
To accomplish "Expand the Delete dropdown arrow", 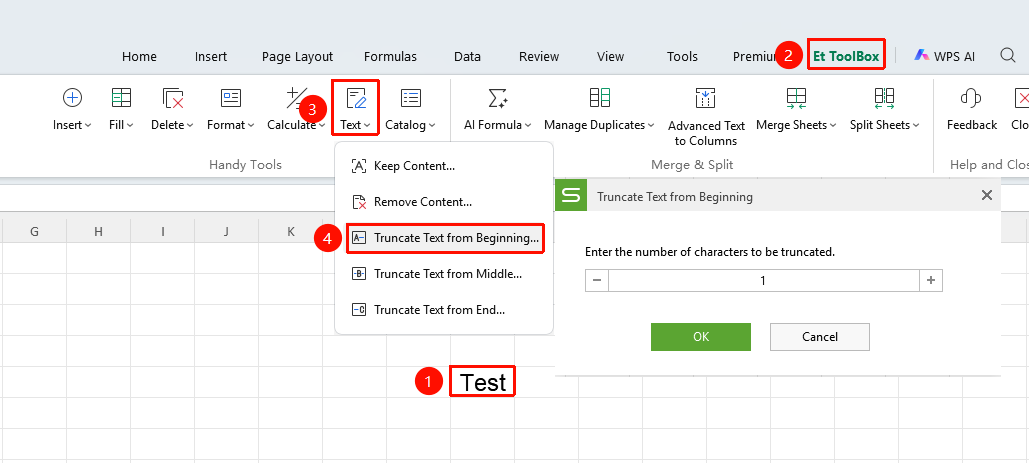I will [x=190, y=125].
